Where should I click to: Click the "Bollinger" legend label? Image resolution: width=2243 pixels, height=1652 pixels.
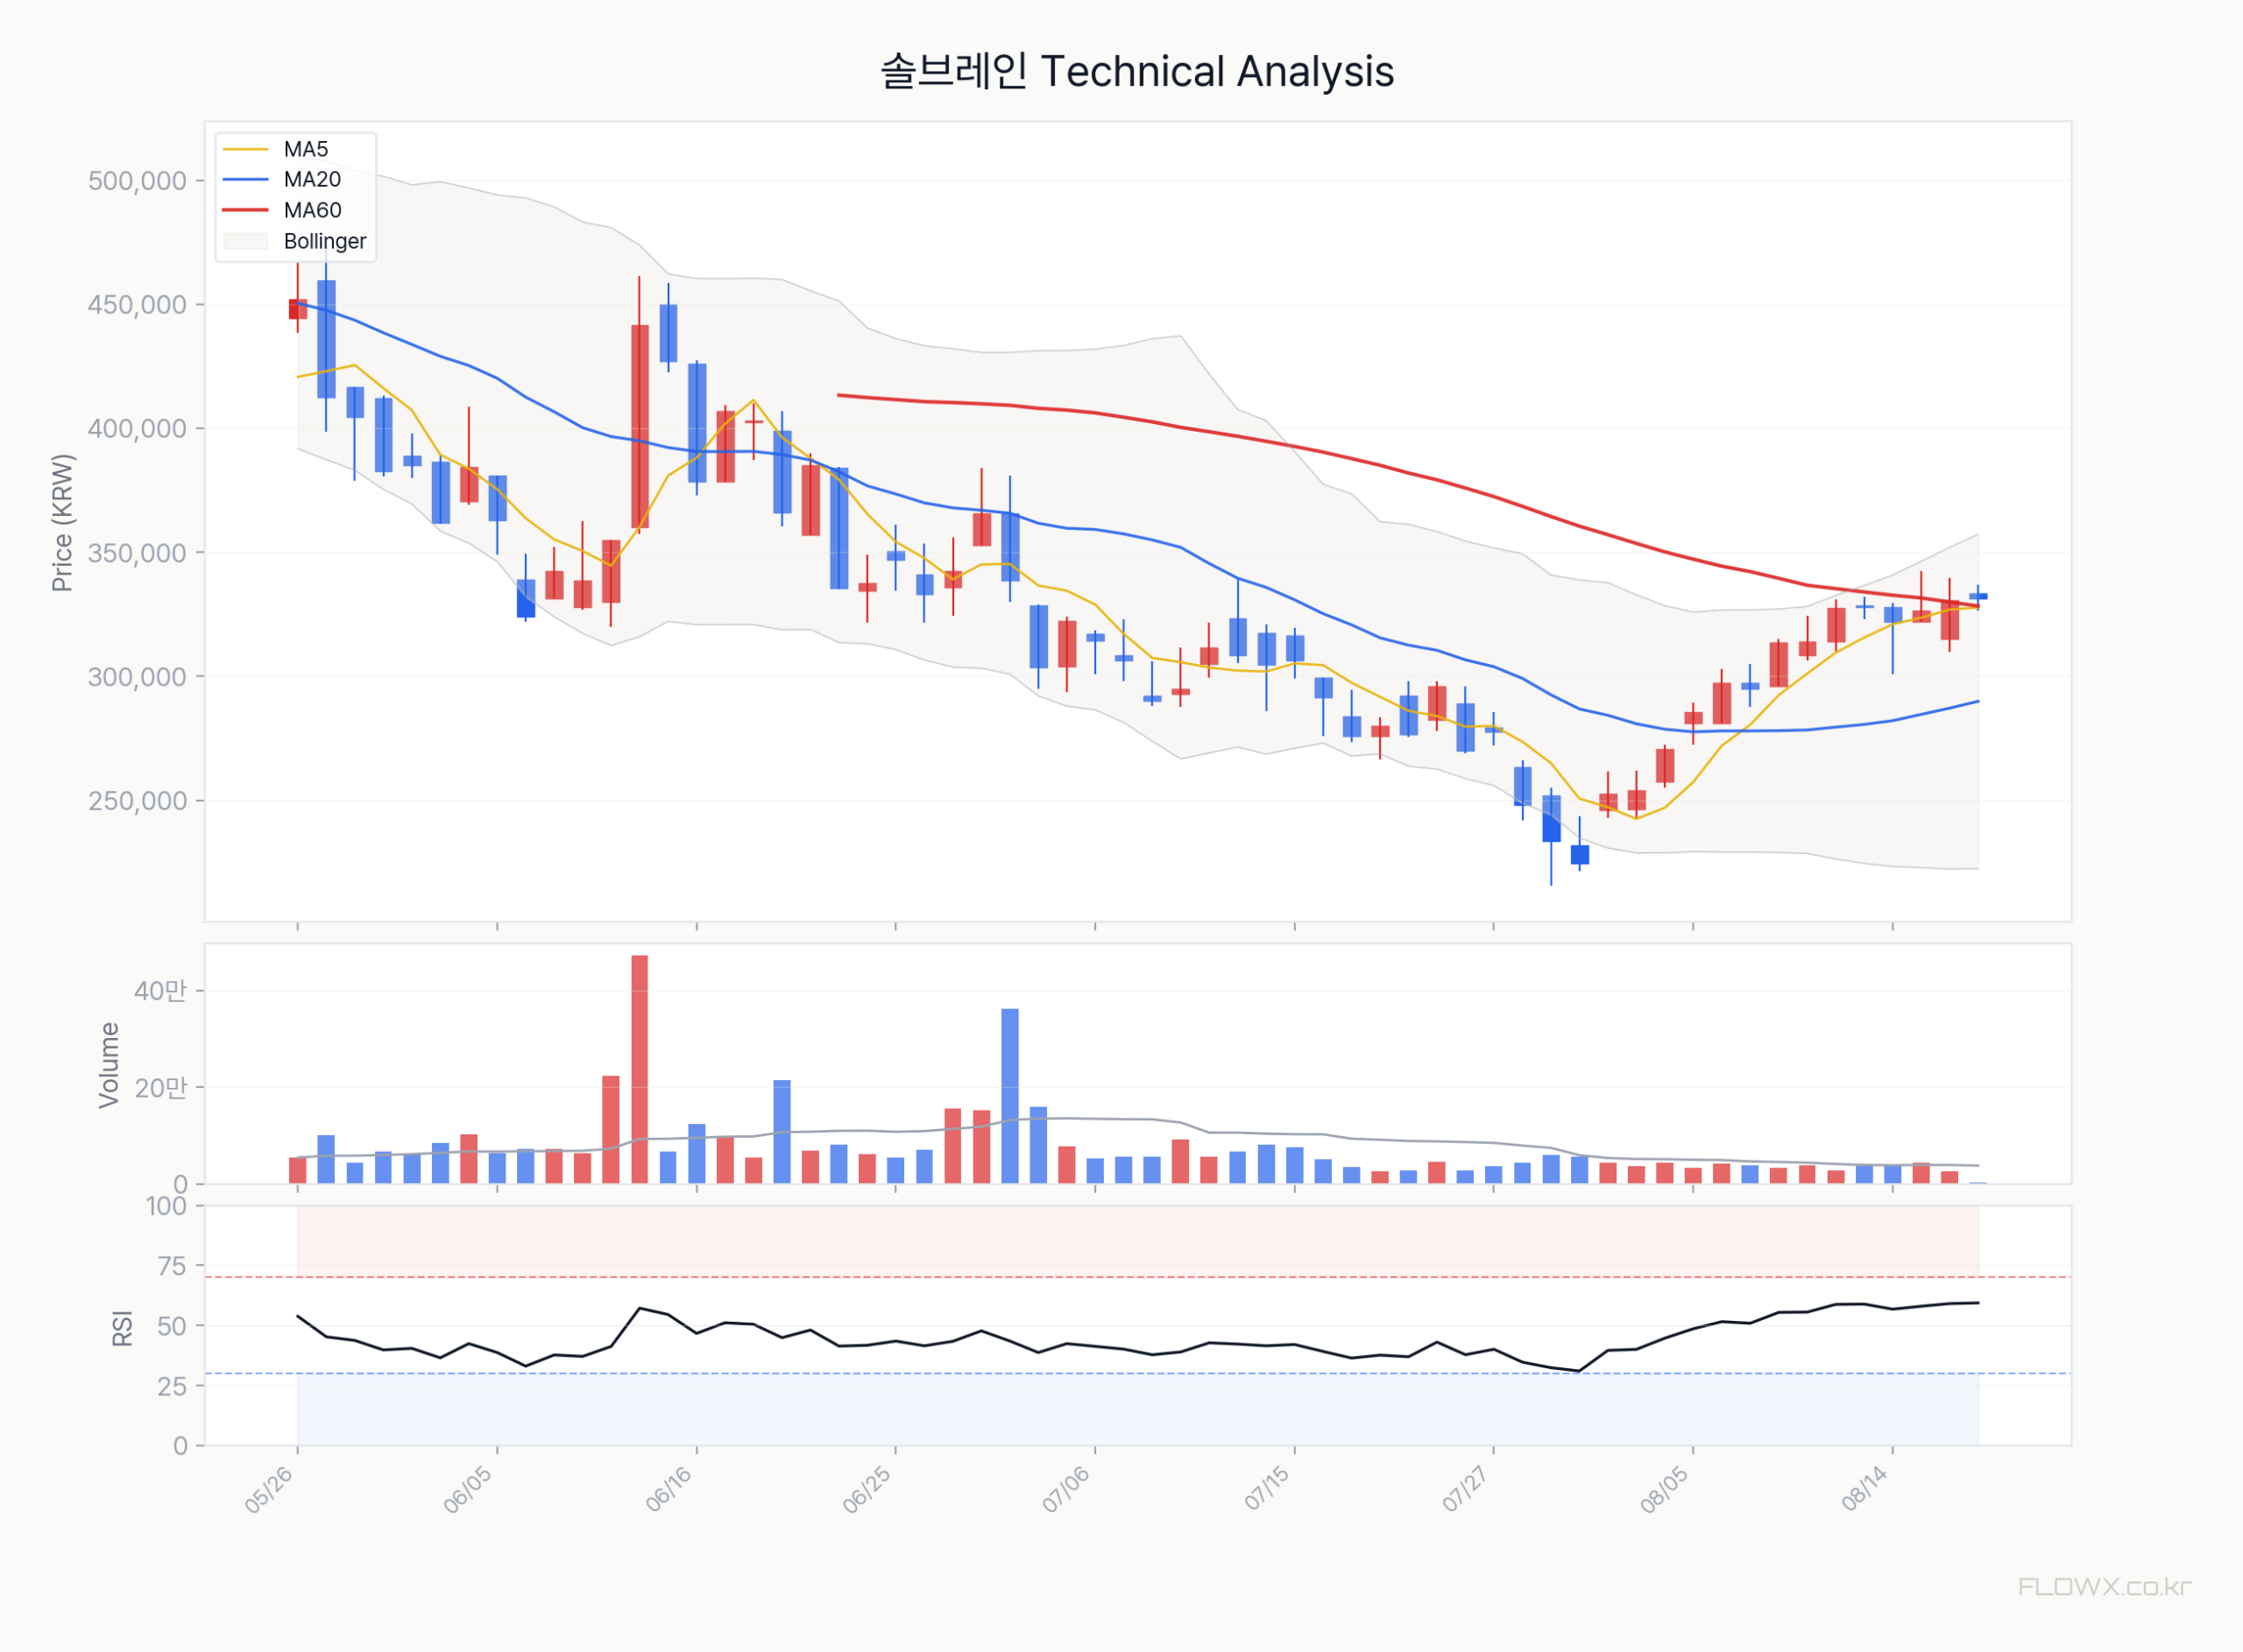pyautogui.click(x=325, y=241)
